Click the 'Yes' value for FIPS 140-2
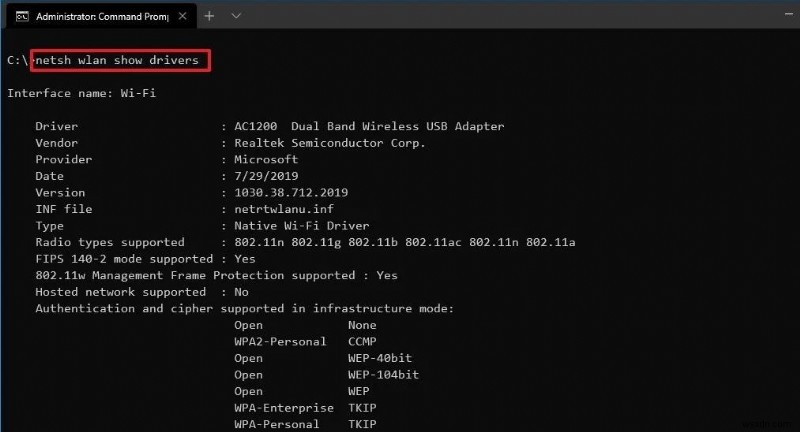The image size is (800, 432). [244, 259]
